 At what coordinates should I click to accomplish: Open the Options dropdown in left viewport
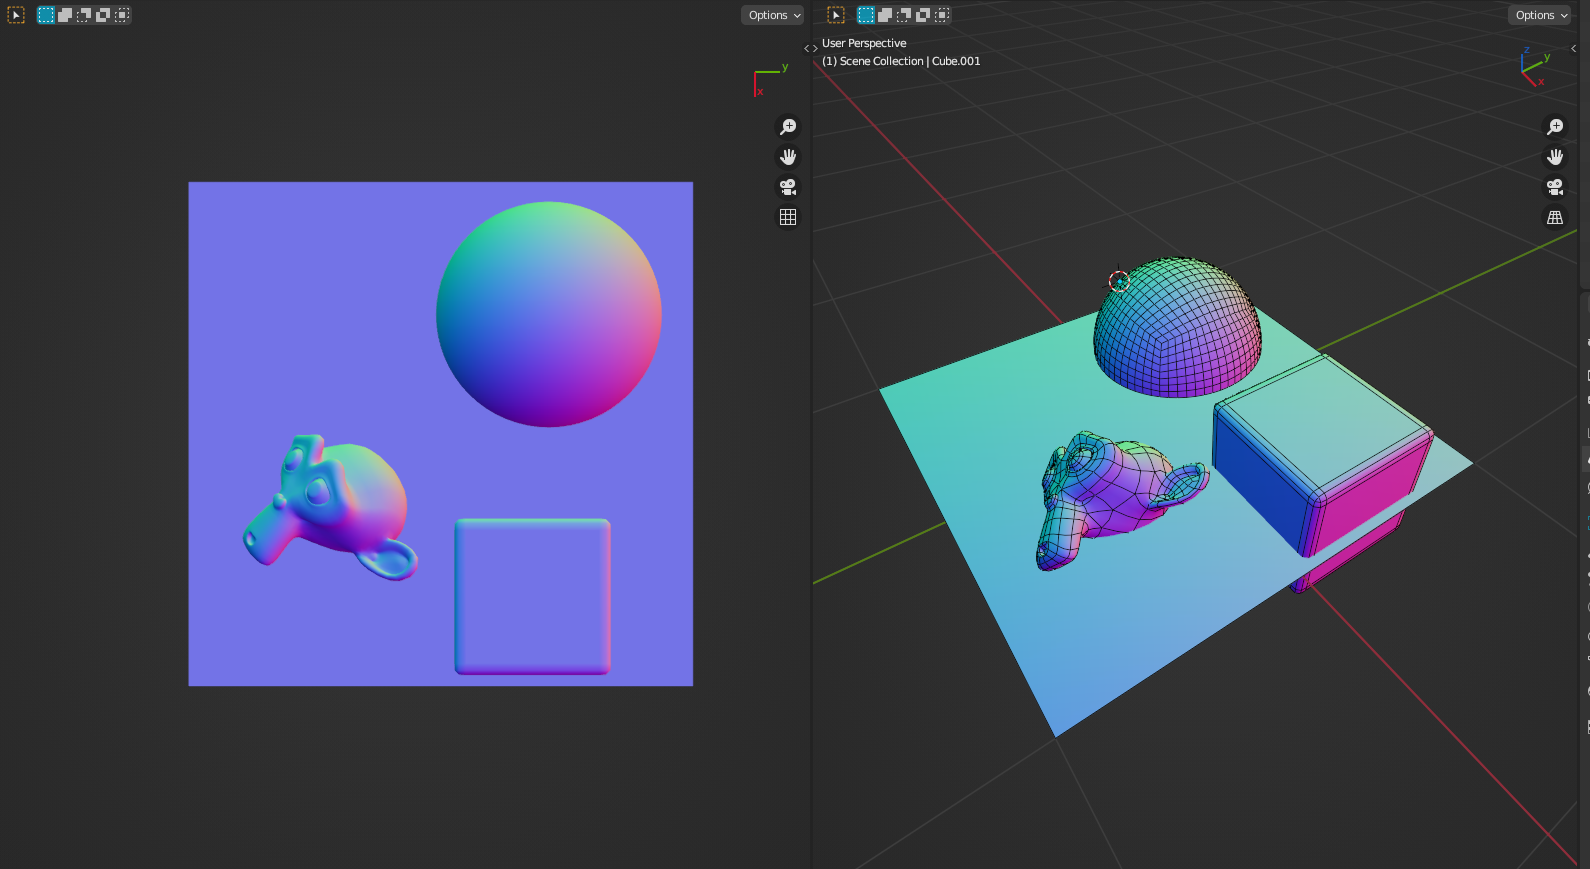pos(773,15)
